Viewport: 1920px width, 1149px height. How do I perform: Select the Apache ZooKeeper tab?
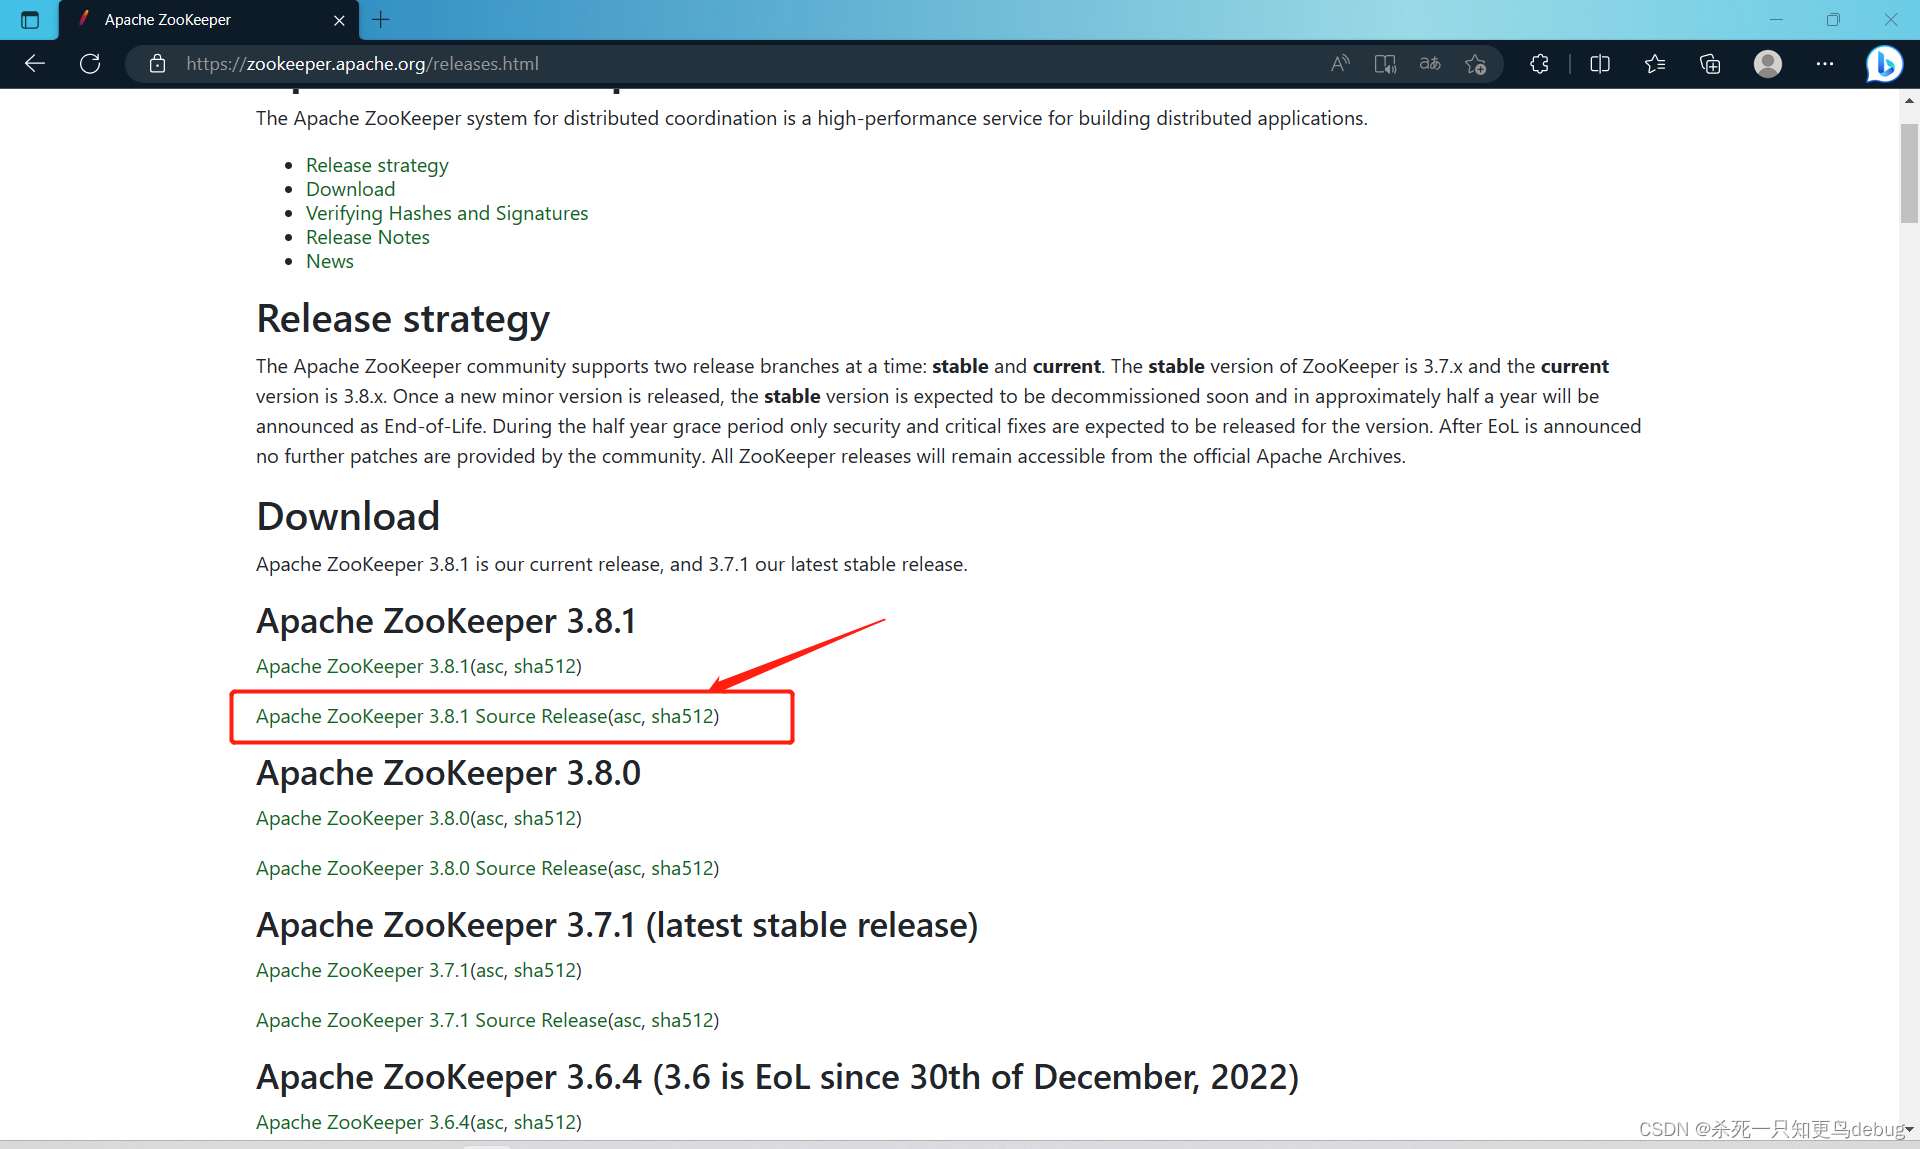pyautogui.click(x=208, y=20)
